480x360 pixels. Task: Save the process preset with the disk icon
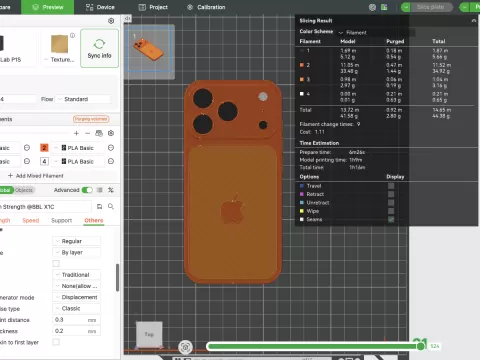[99, 207]
